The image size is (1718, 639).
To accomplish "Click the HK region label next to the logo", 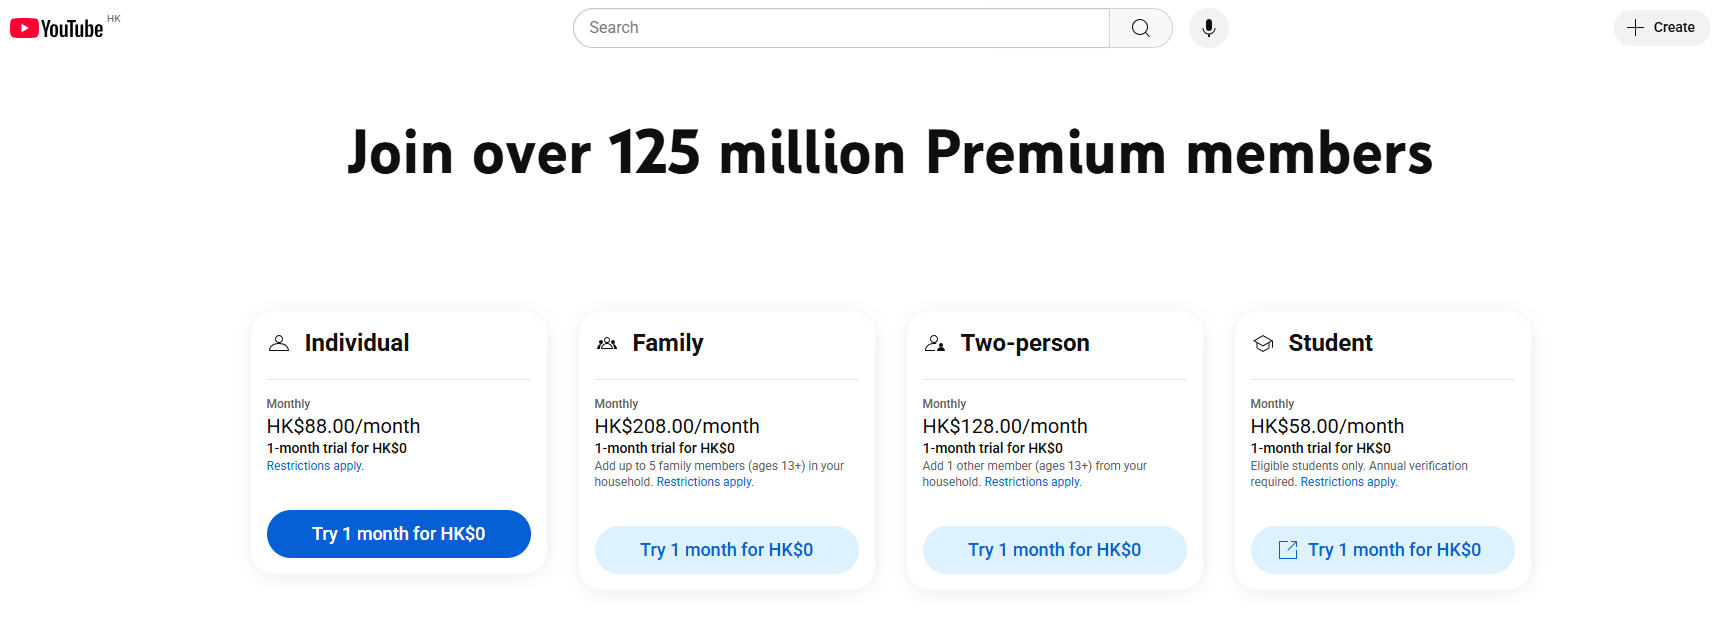I will tap(113, 17).
